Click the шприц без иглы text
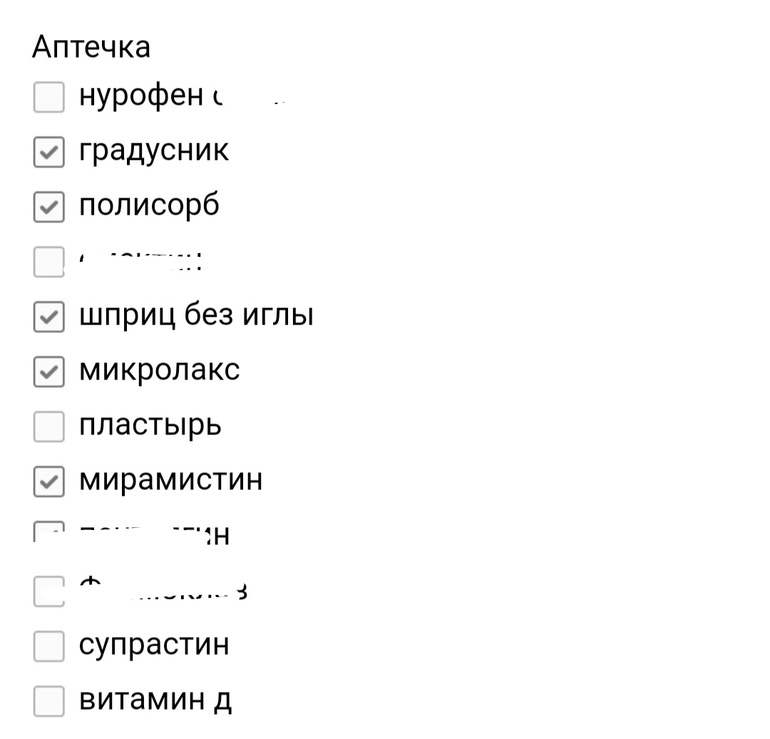Image resolution: width=770 pixels, height=739 pixels. pos(196,315)
